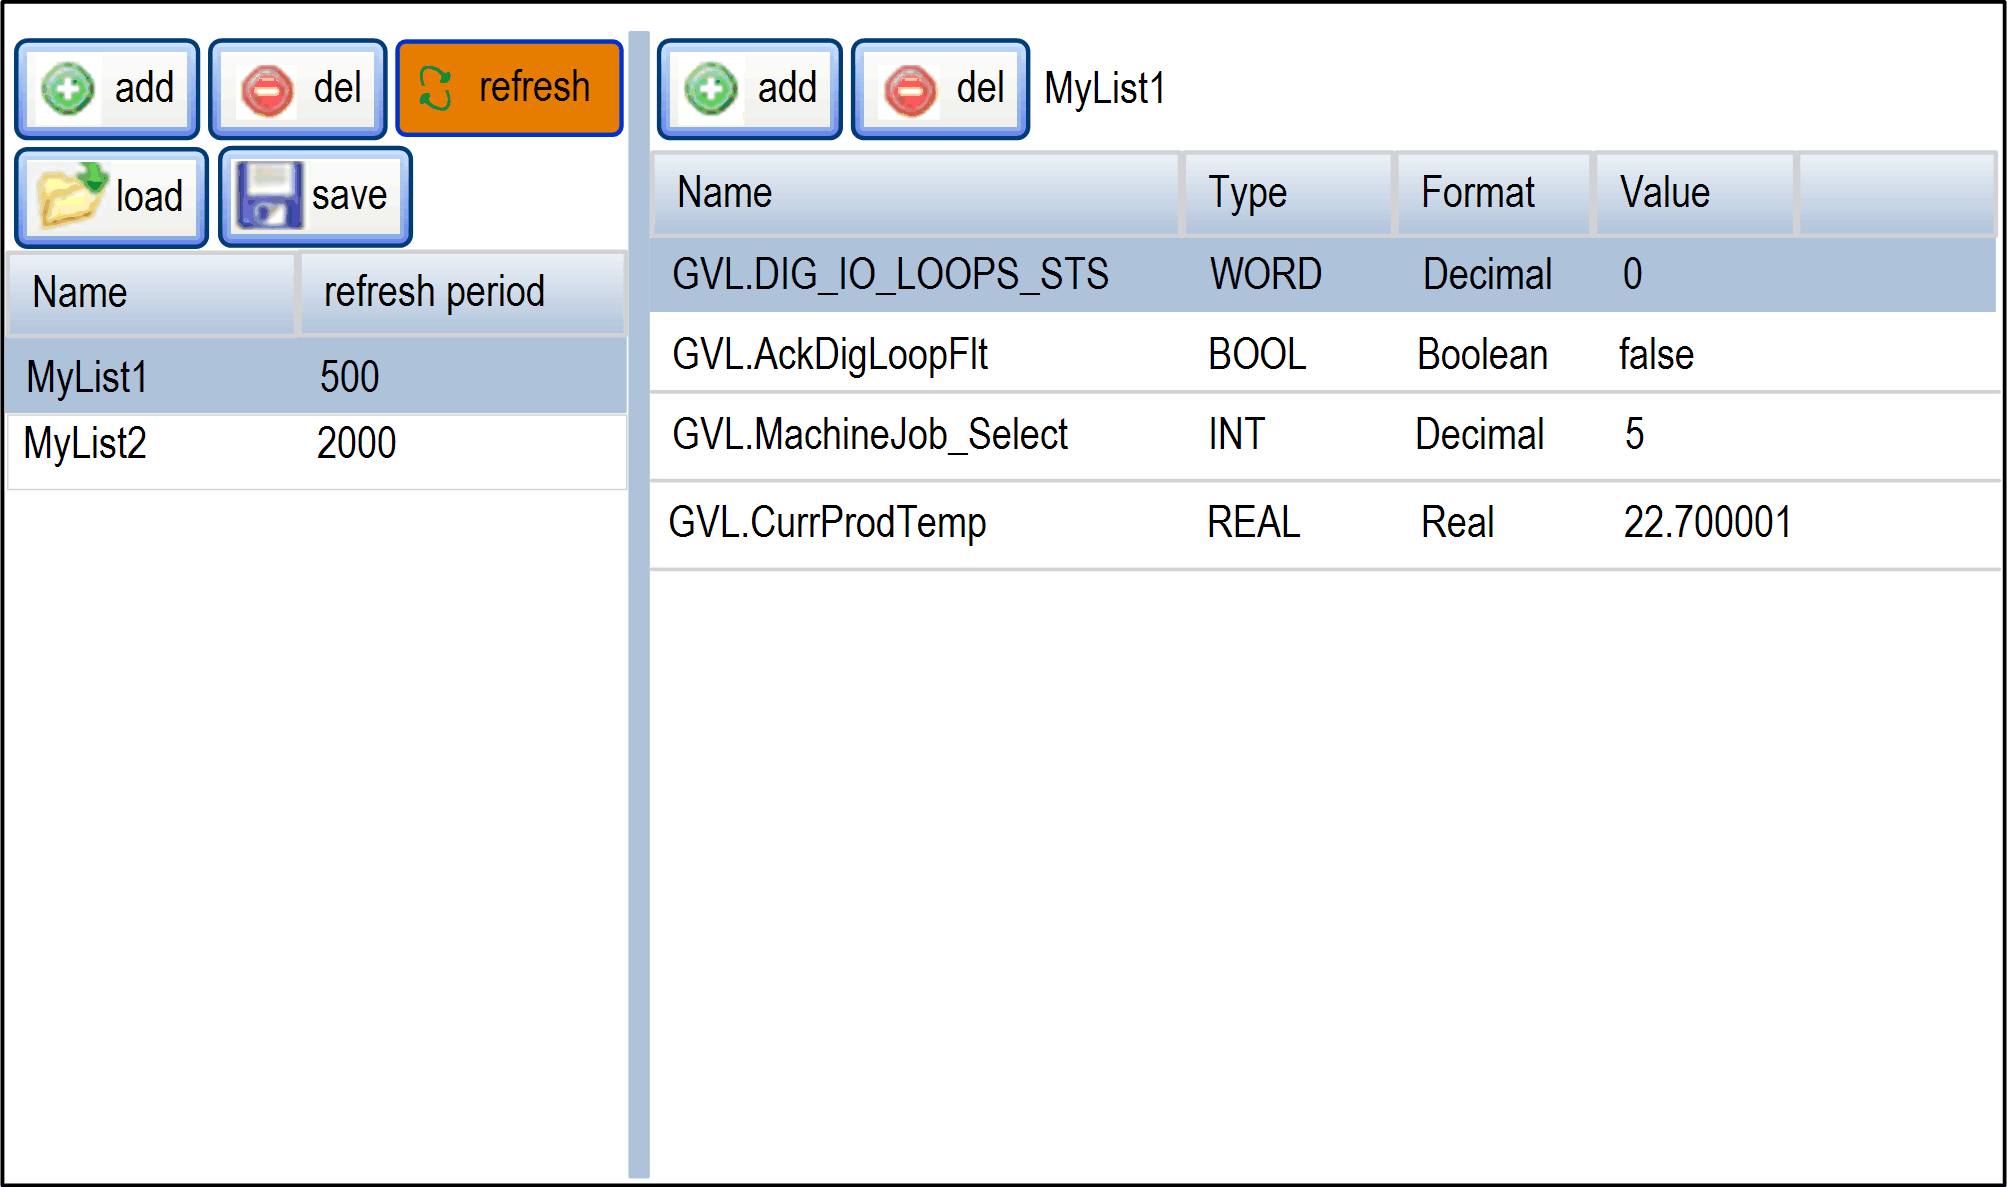Click the Value column header
Image resolution: width=2007 pixels, height=1187 pixels.
coord(1665,192)
